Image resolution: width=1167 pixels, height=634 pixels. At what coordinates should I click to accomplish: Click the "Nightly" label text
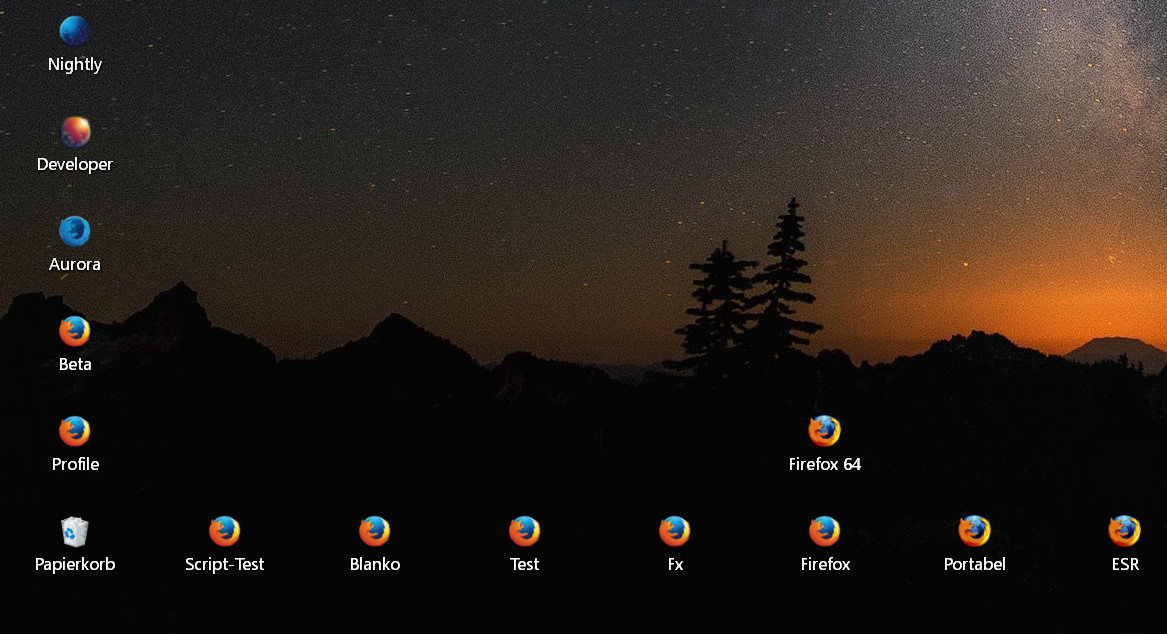tap(74, 65)
